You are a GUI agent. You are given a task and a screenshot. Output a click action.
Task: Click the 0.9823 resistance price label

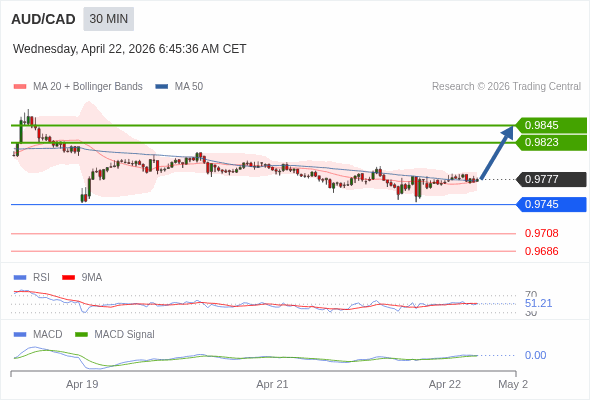(x=552, y=143)
